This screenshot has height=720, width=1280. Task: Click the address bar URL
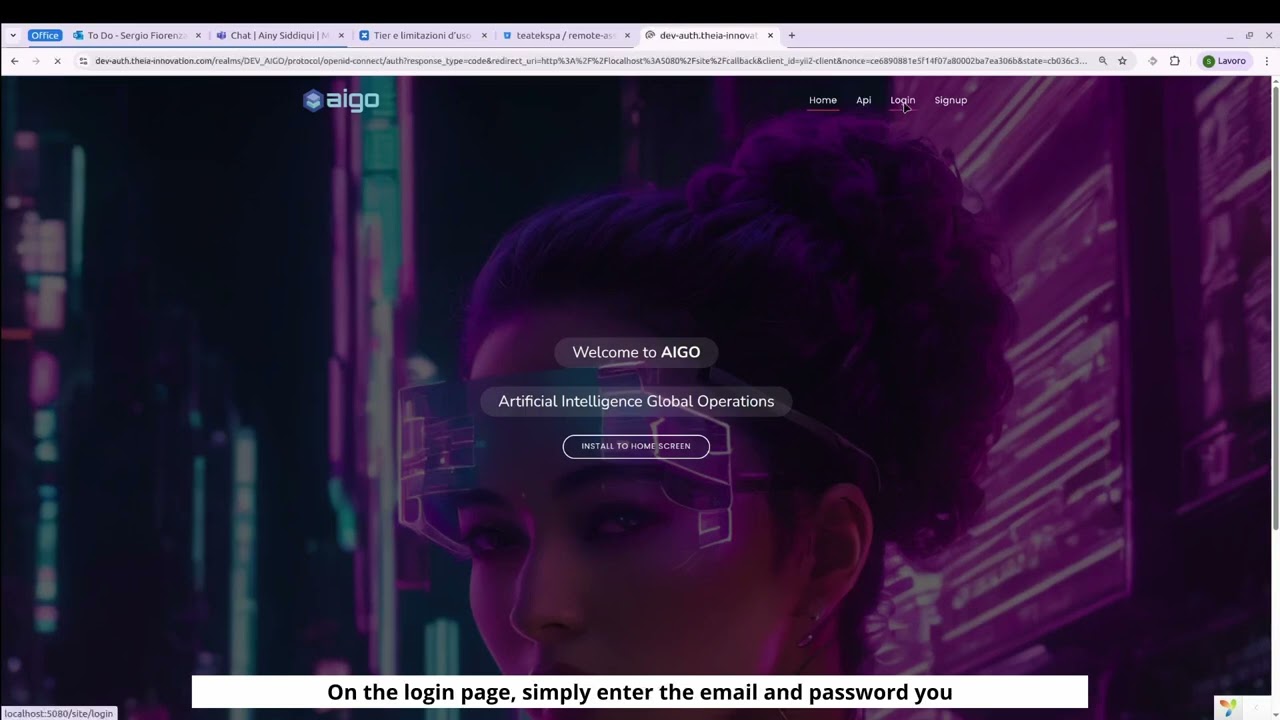[x=590, y=61]
